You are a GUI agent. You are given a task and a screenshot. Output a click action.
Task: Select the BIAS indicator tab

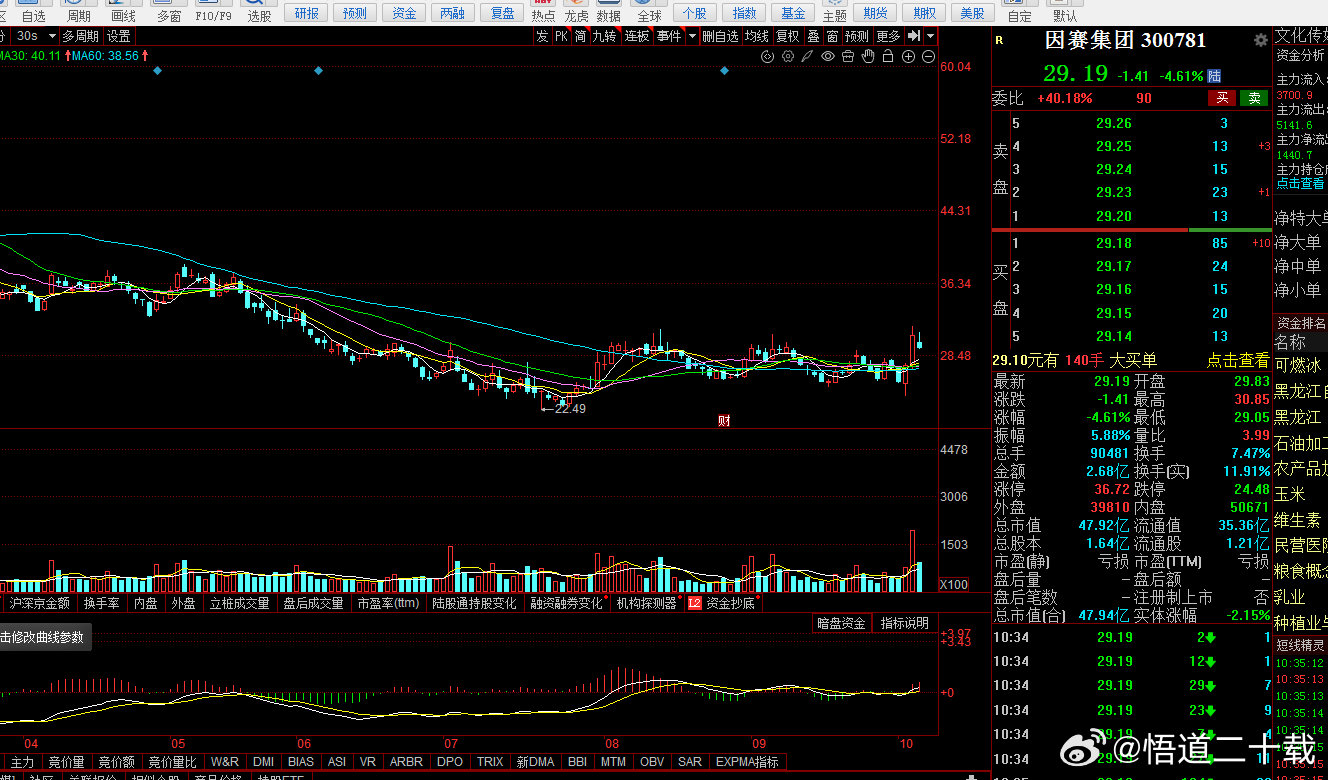(300, 761)
